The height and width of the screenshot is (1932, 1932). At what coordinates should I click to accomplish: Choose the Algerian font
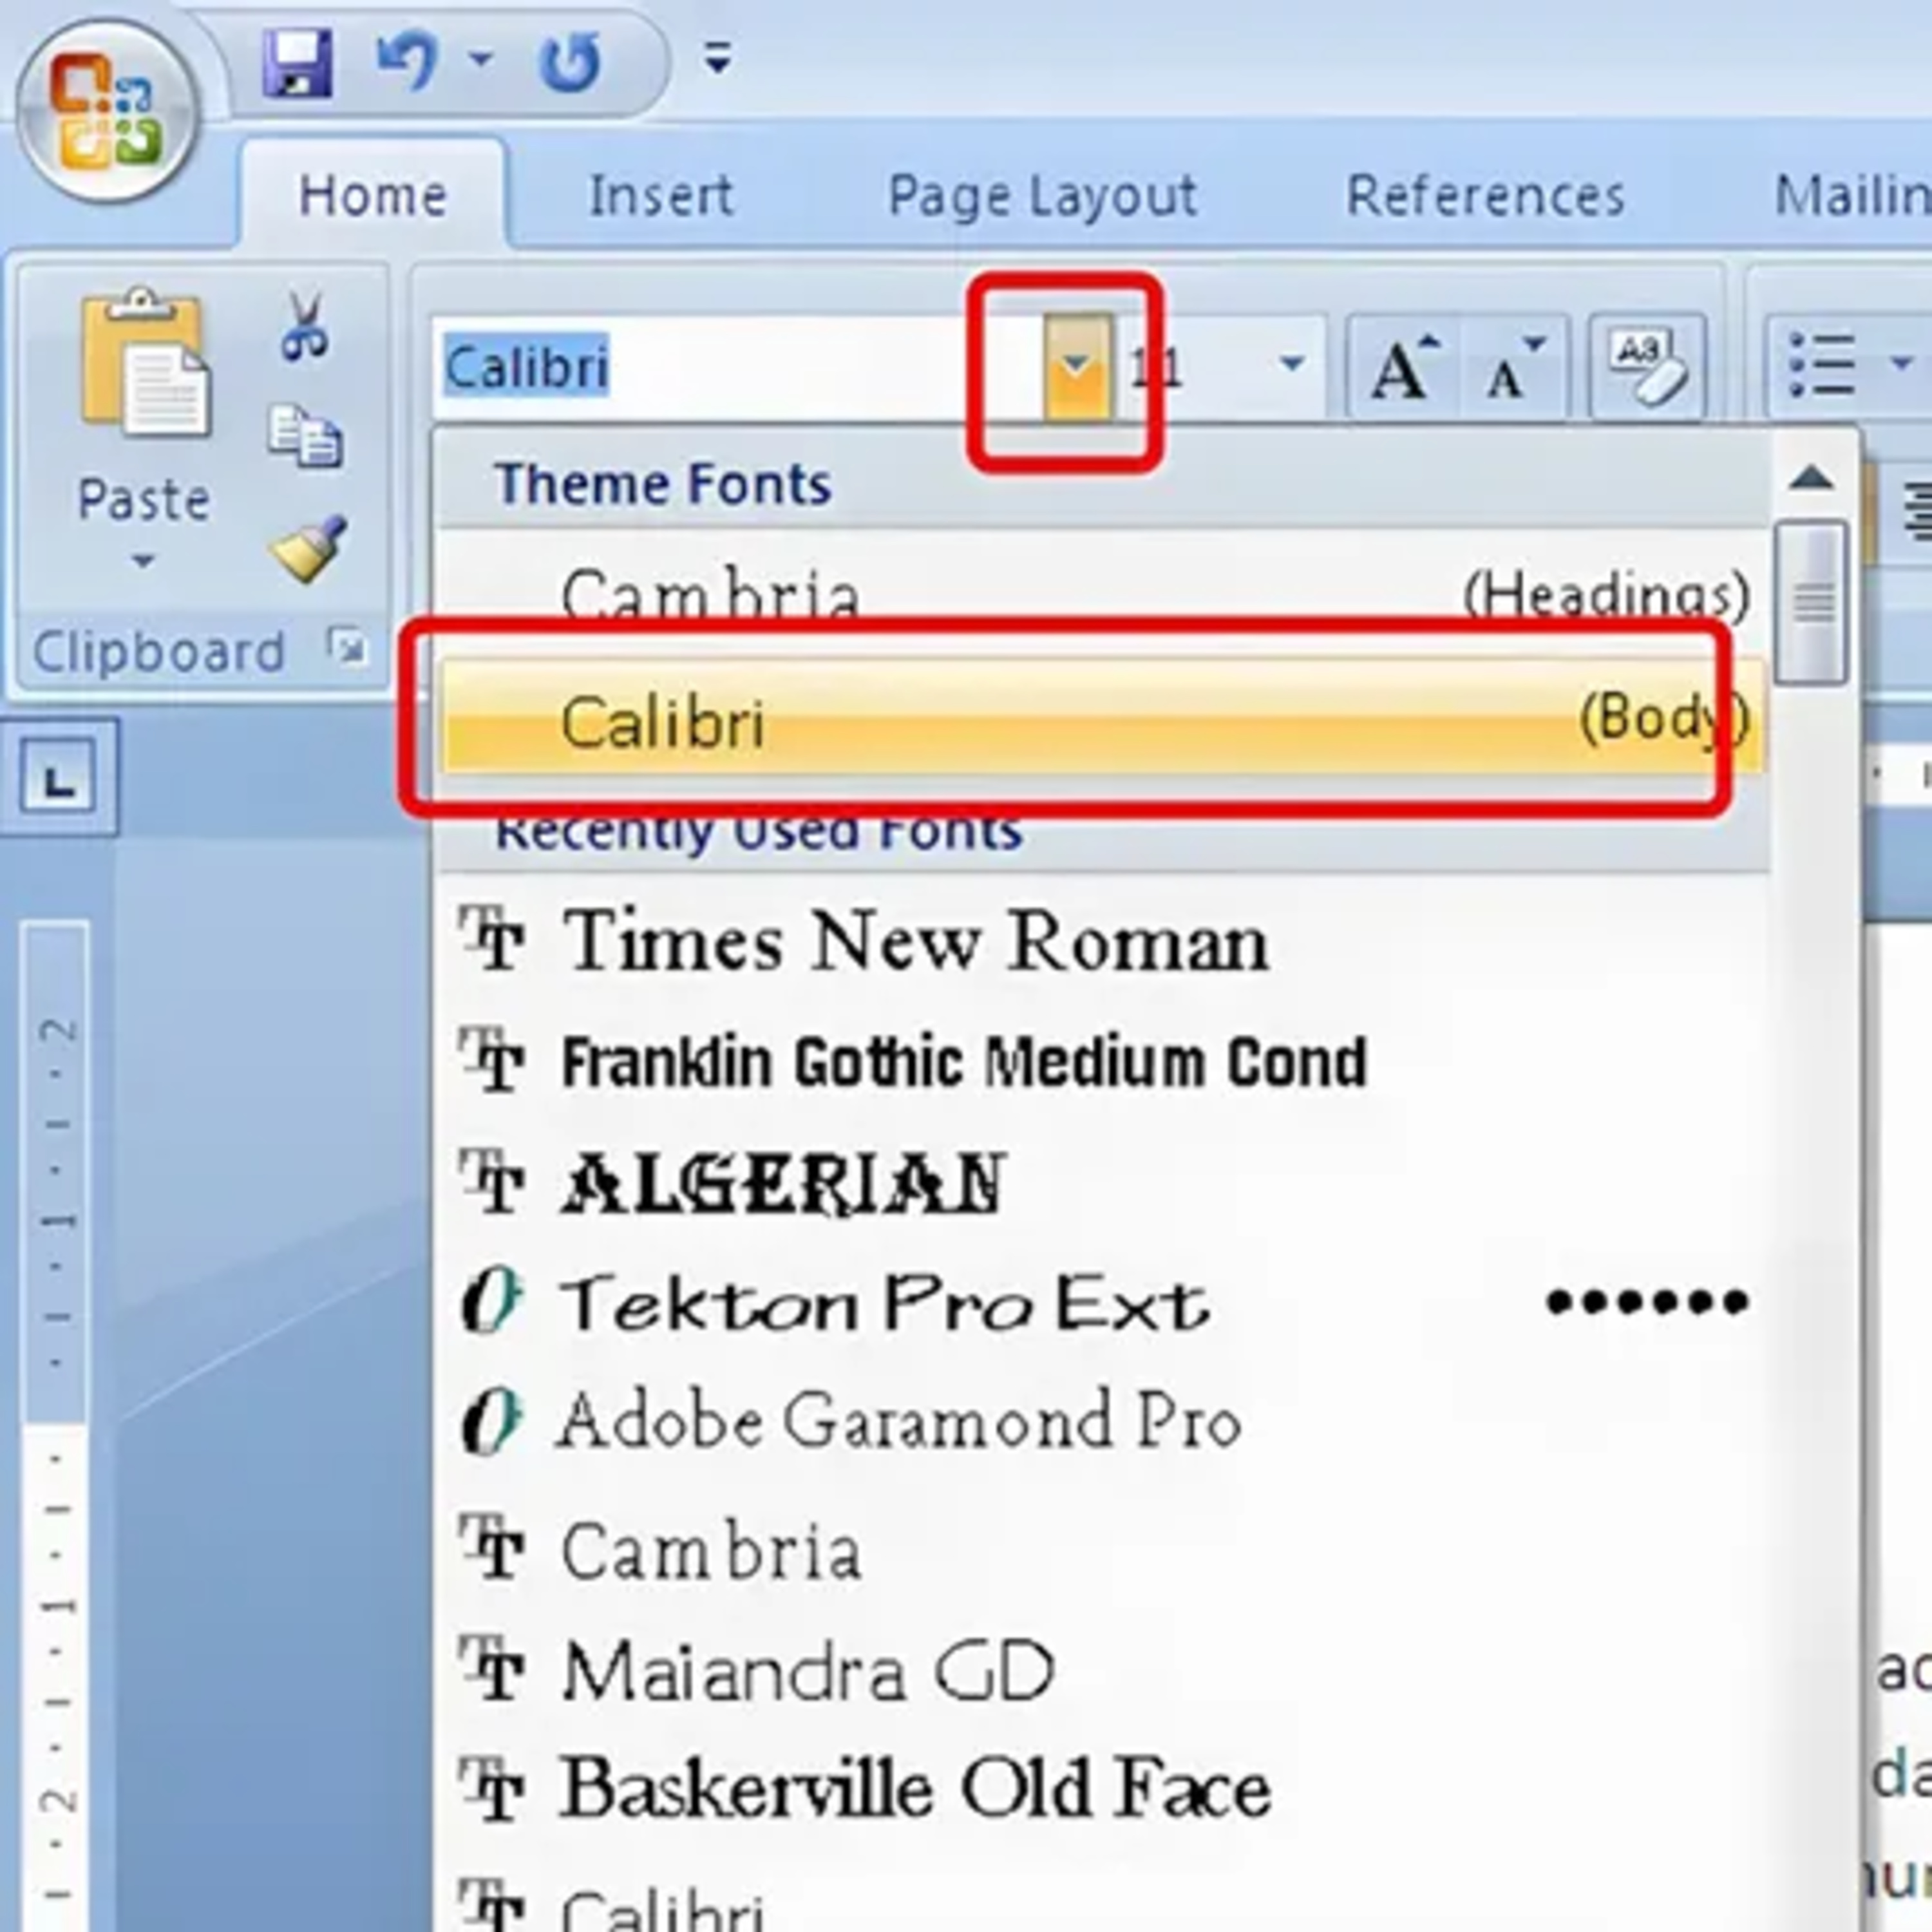(x=1103, y=1184)
